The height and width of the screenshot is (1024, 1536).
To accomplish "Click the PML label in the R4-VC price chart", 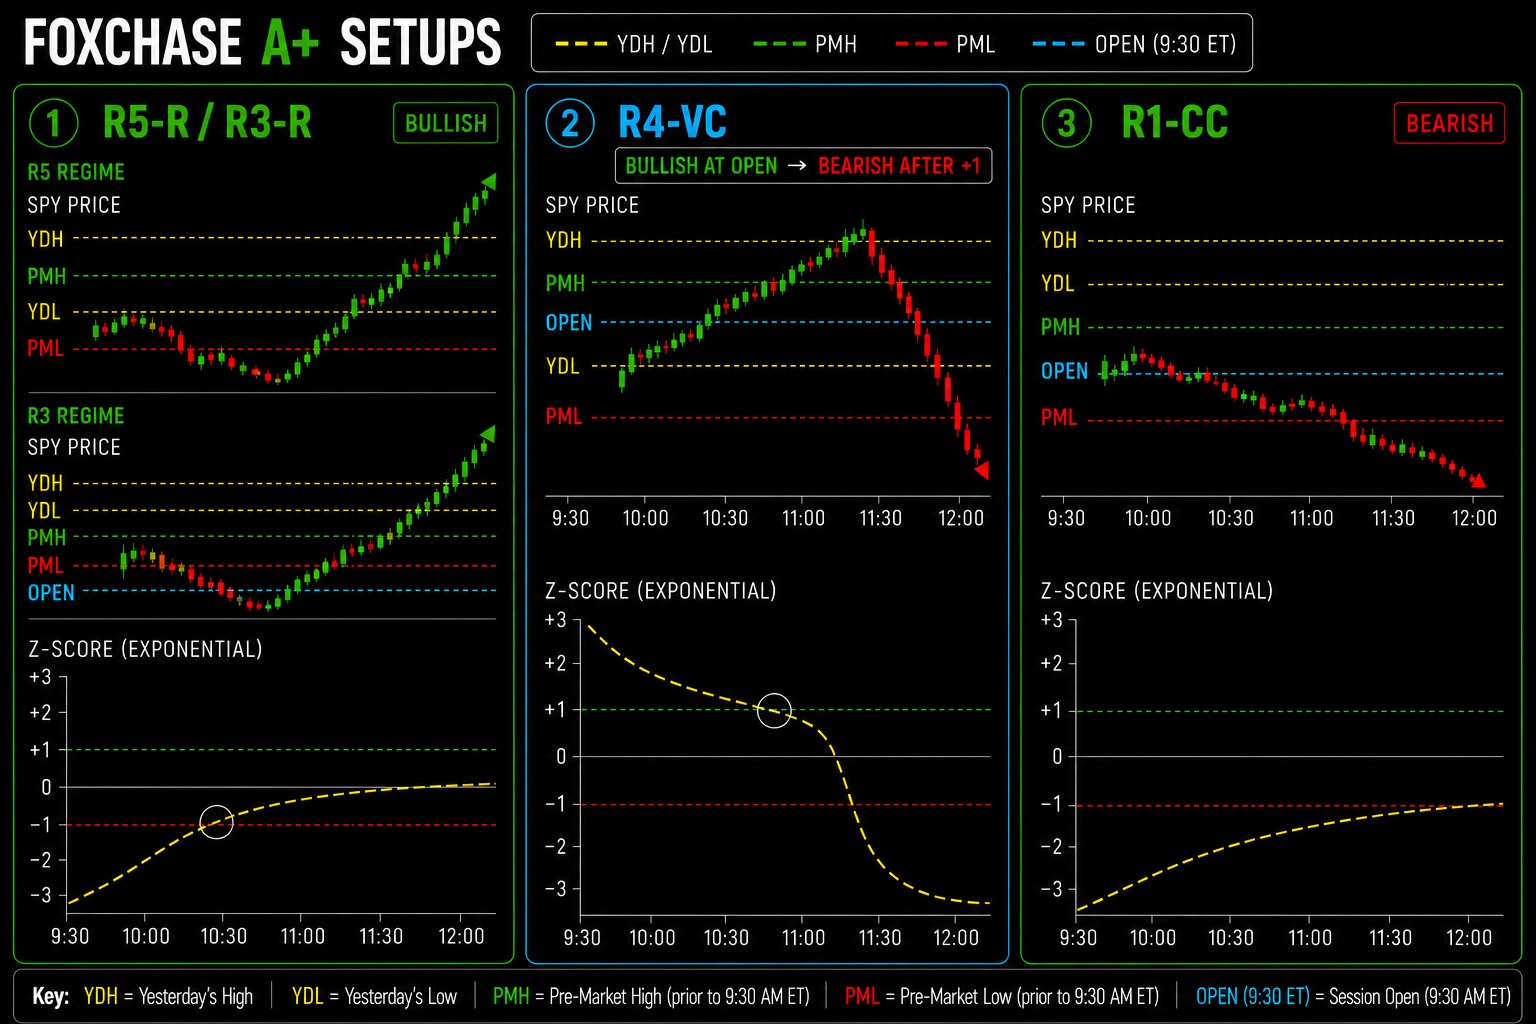I will click(563, 416).
